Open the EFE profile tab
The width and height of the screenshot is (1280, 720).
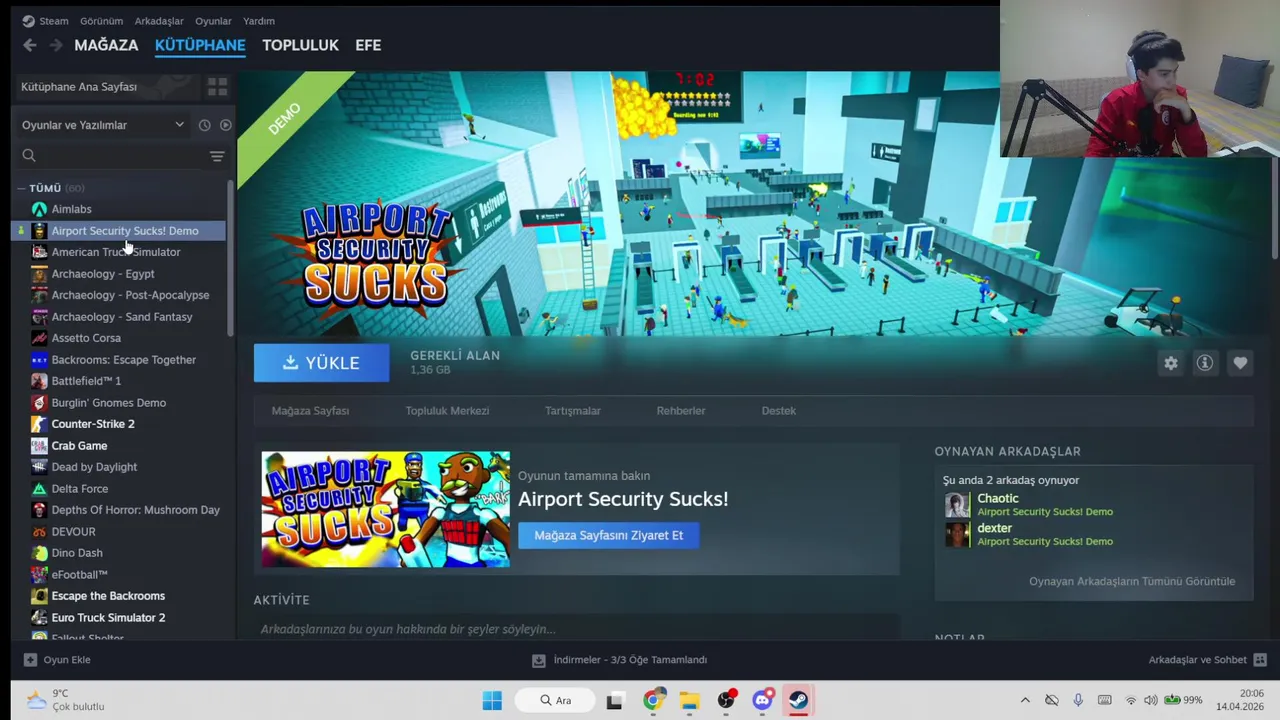point(368,45)
